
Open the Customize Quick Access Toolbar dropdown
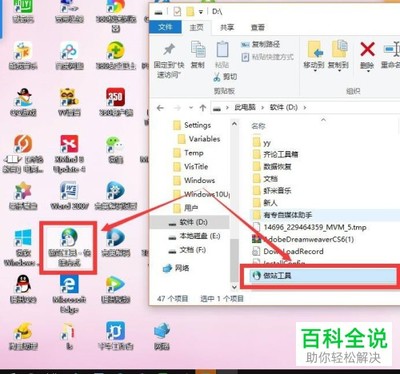pyautogui.click(x=201, y=12)
